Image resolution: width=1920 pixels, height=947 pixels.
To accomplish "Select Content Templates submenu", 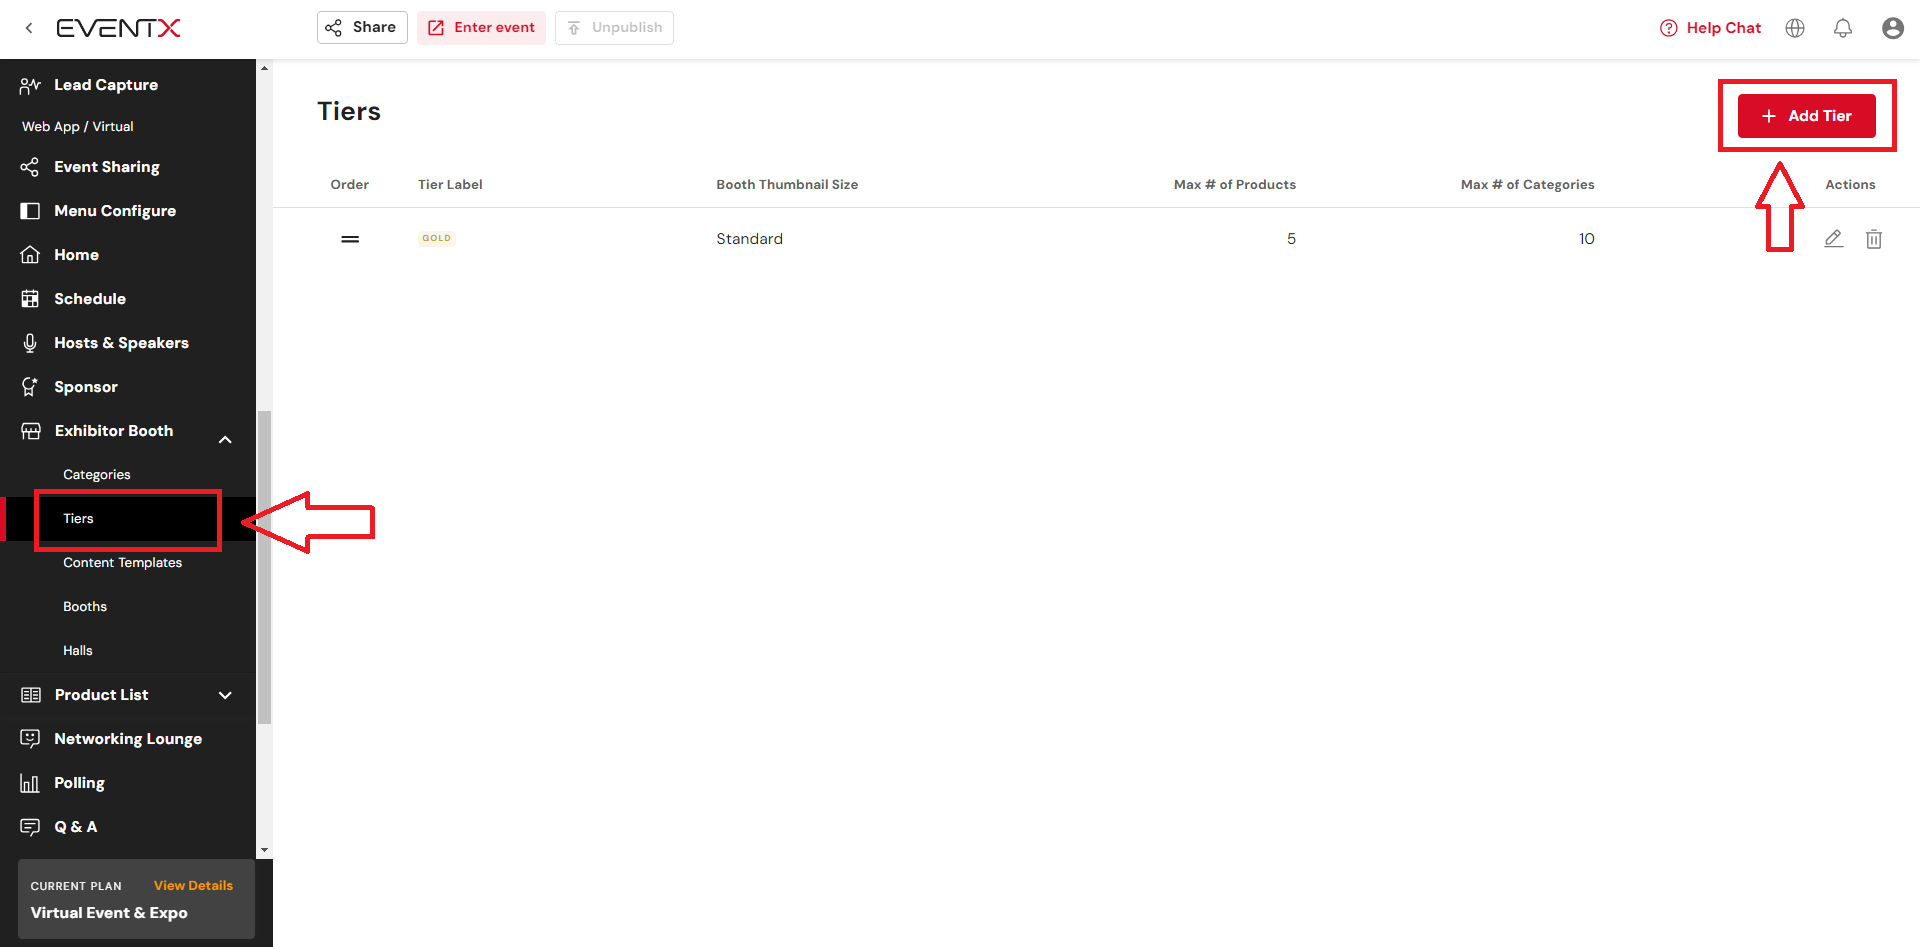I will [x=123, y=563].
